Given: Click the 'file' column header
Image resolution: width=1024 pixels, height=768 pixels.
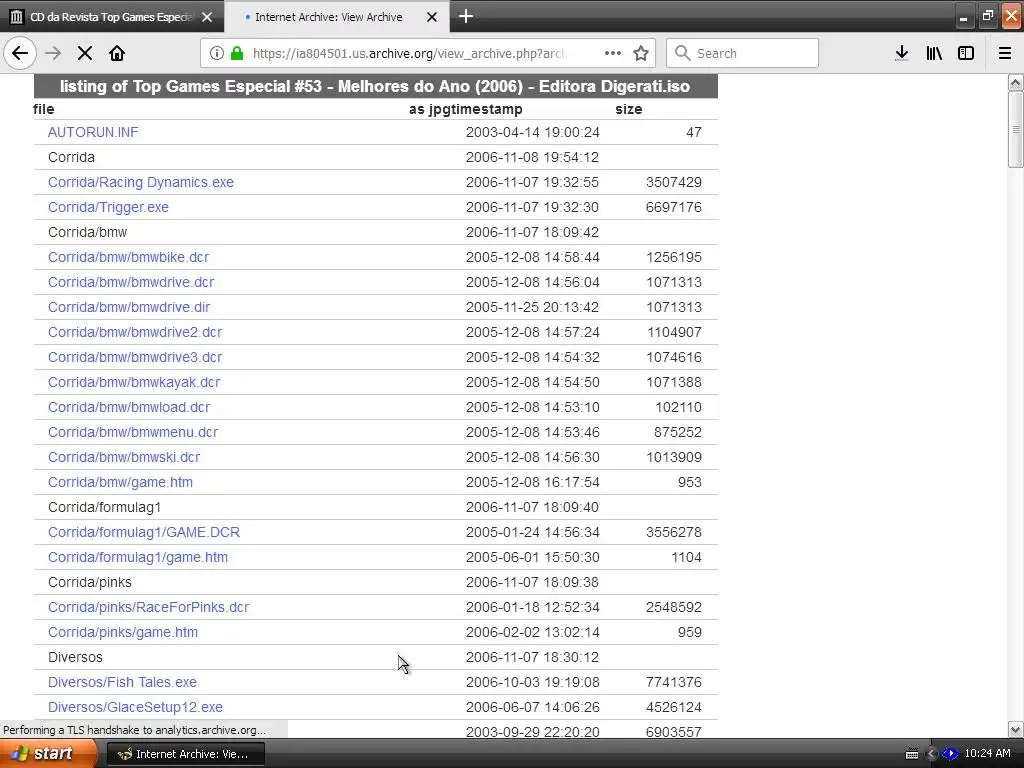Looking at the screenshot, I should click(x=44, y=109).
